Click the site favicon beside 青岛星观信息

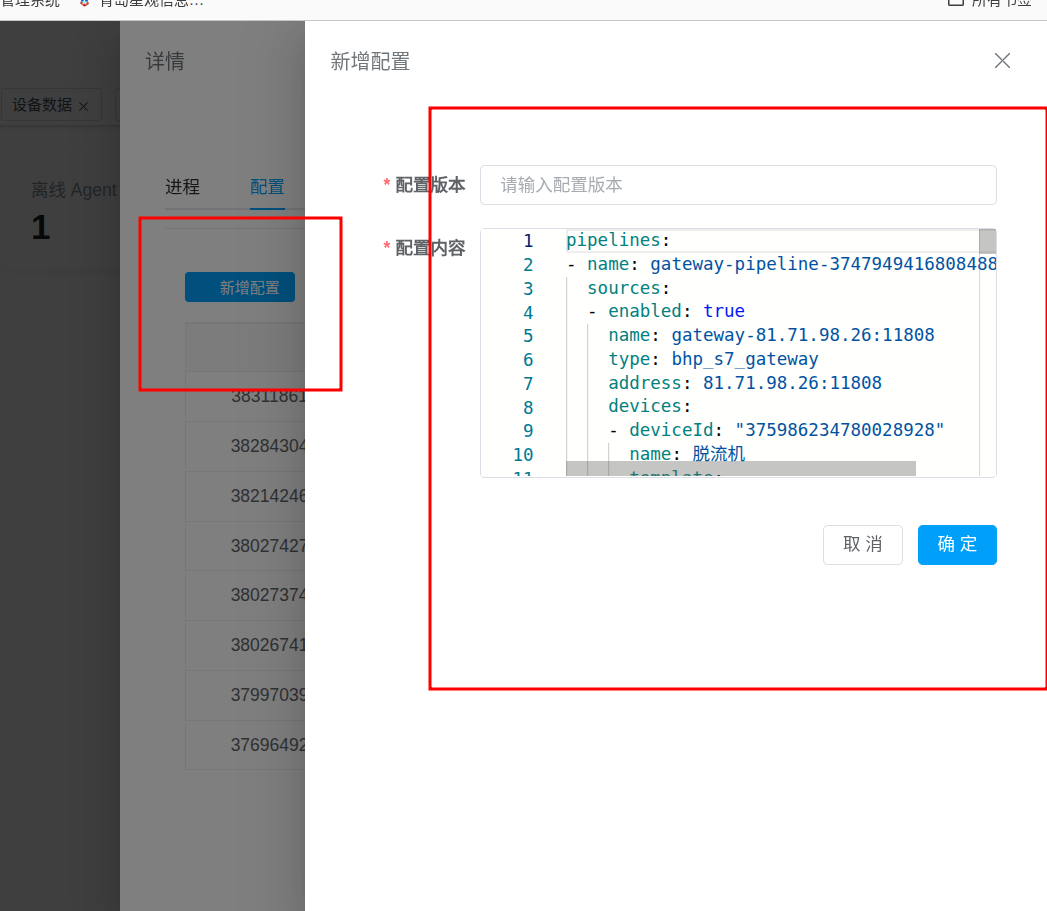click(84, 3)
